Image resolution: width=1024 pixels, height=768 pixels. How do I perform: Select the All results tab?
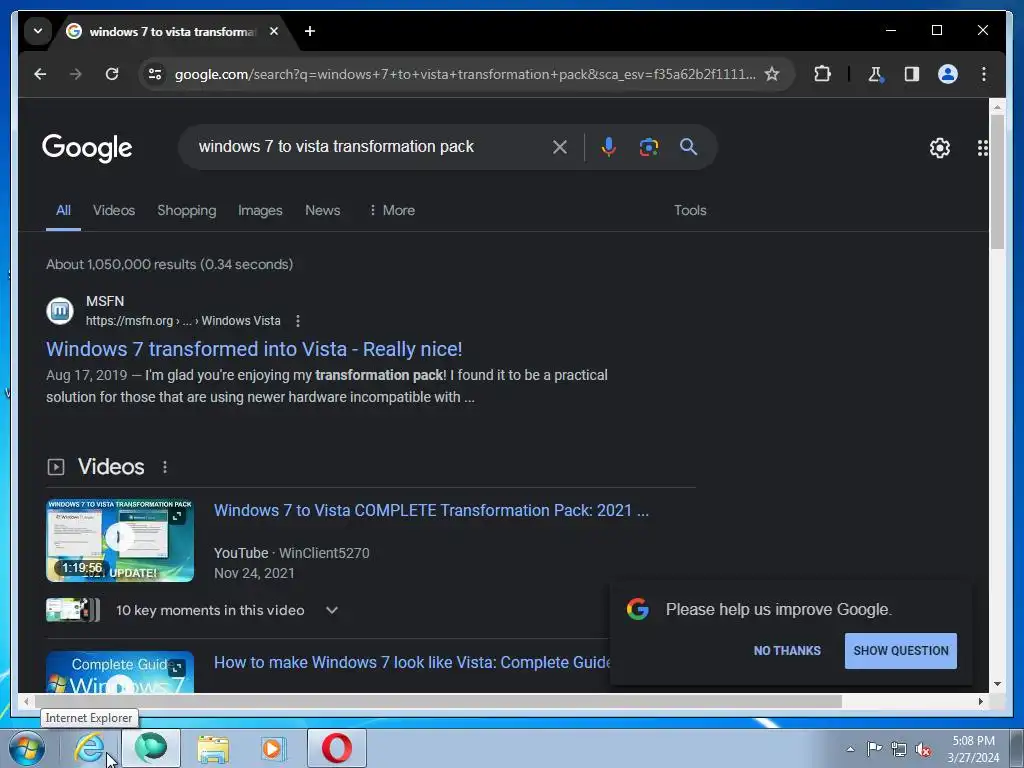click(63, 210)
